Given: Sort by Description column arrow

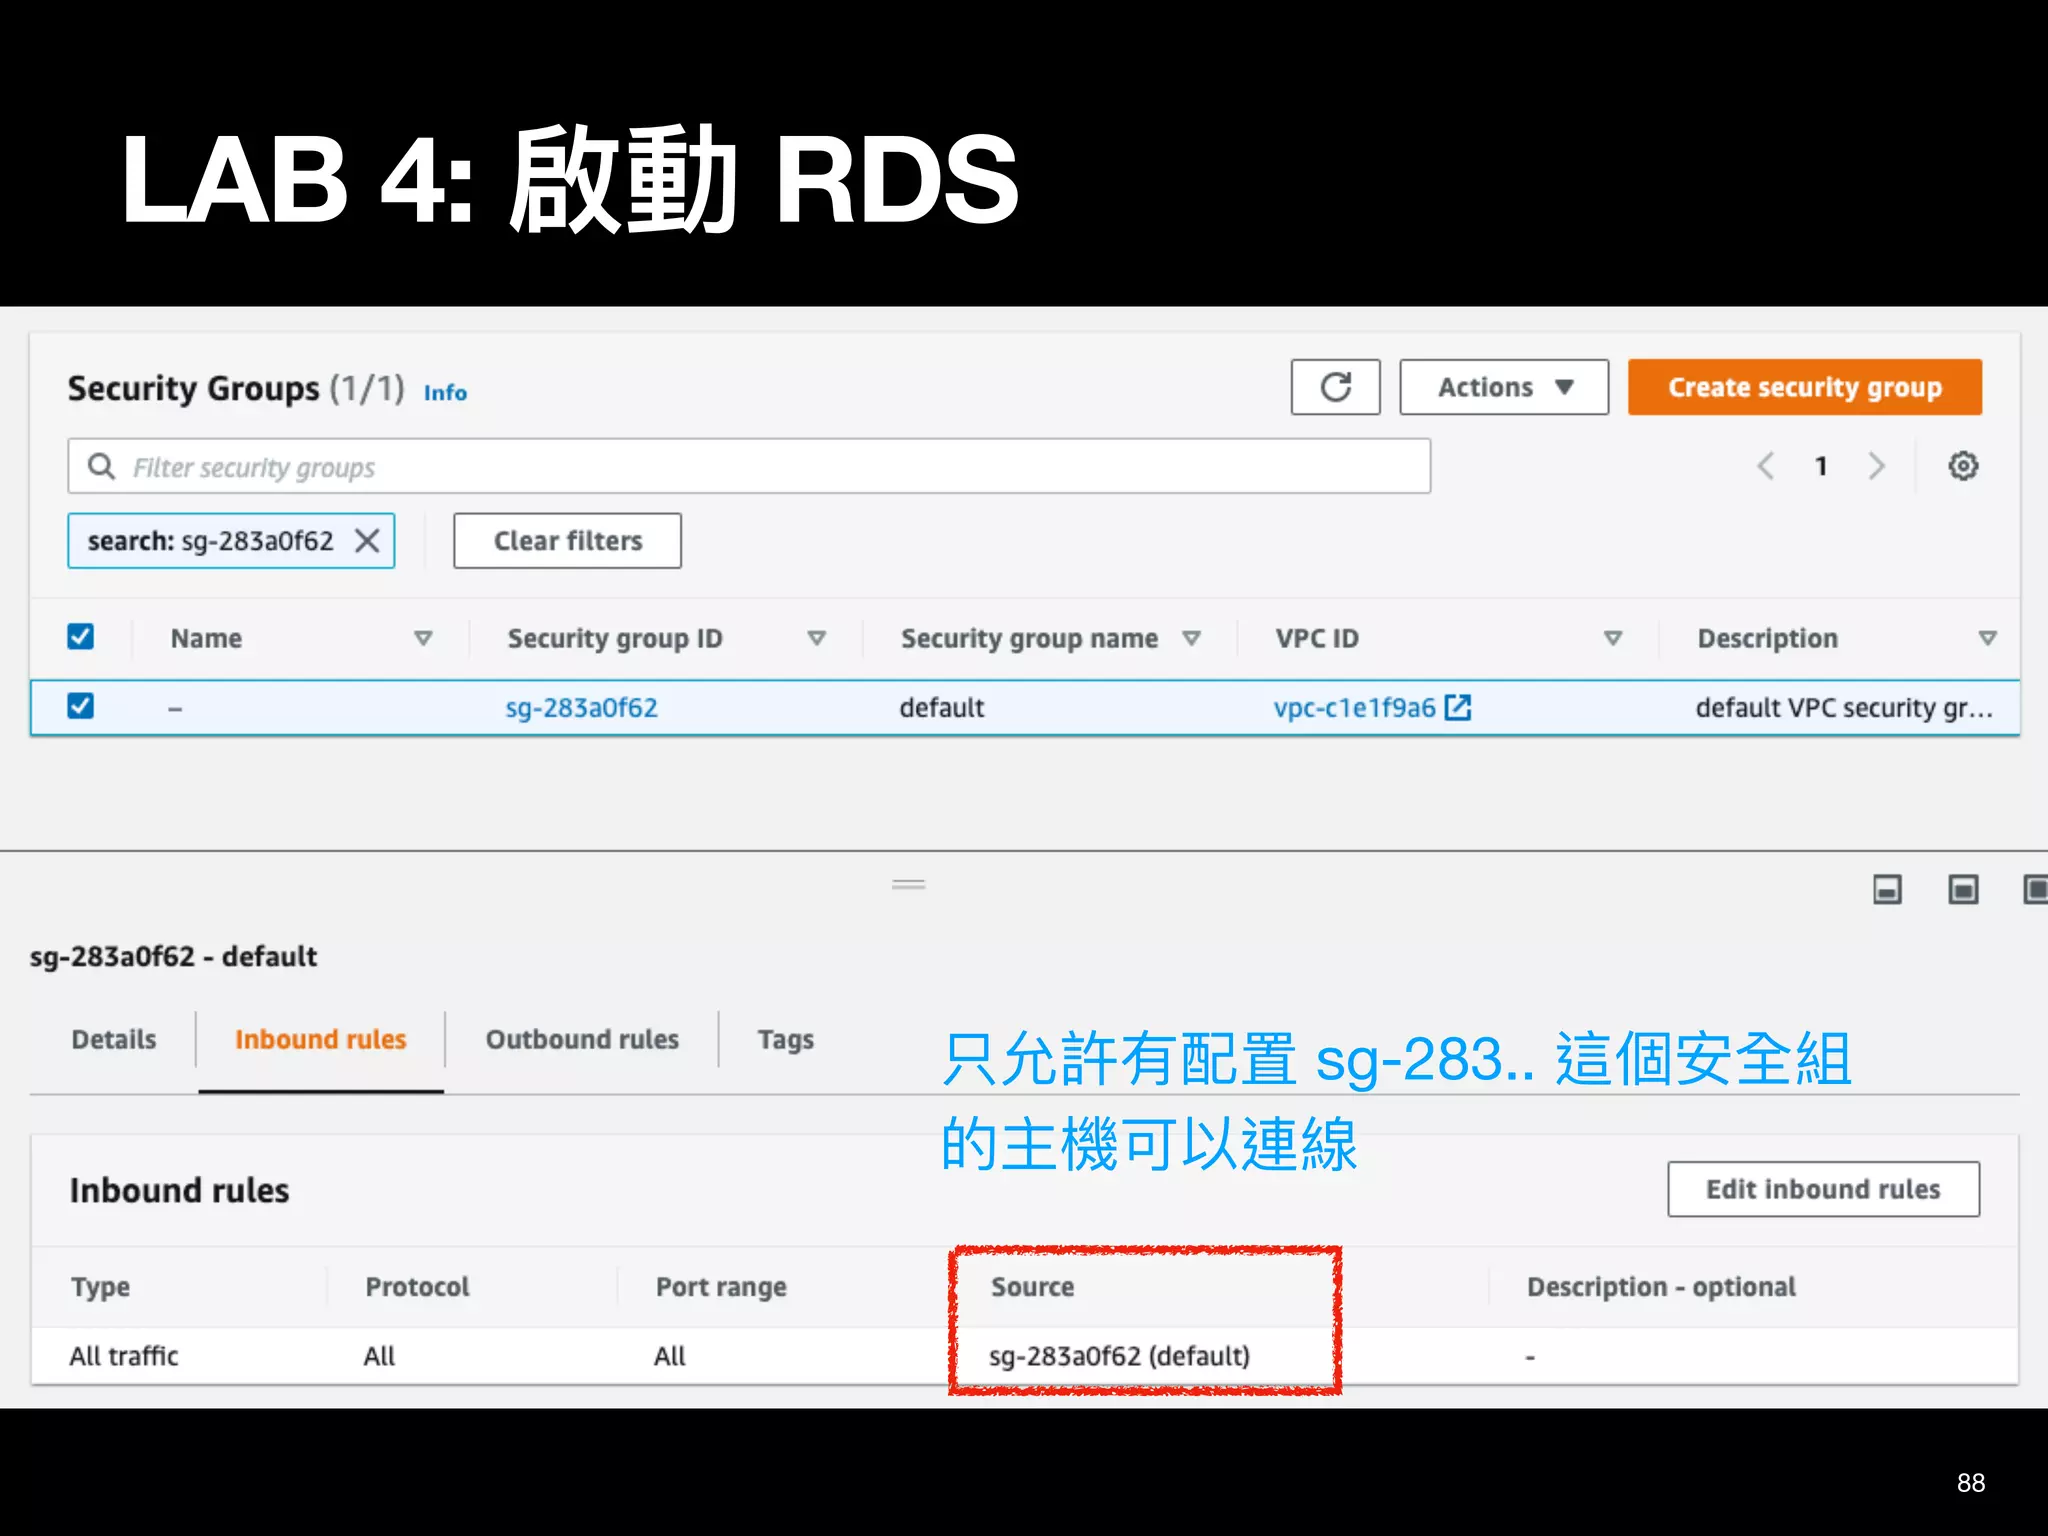Looking at the screenshot, I should point(1988,638).
